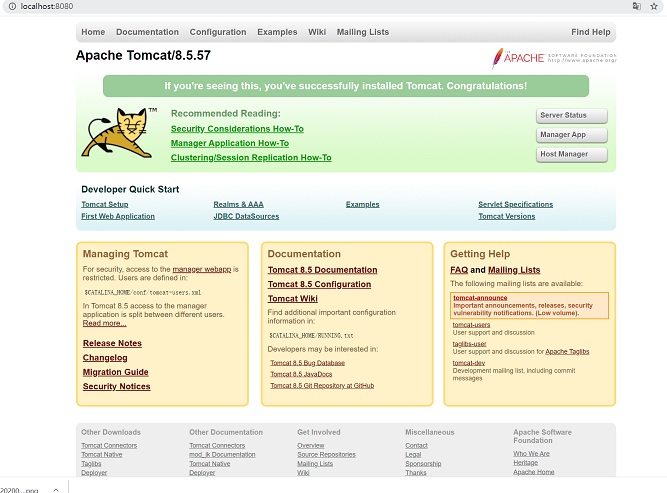Open the manager webapp link
This screenshot has width=667, height=493.
[202, 269]
